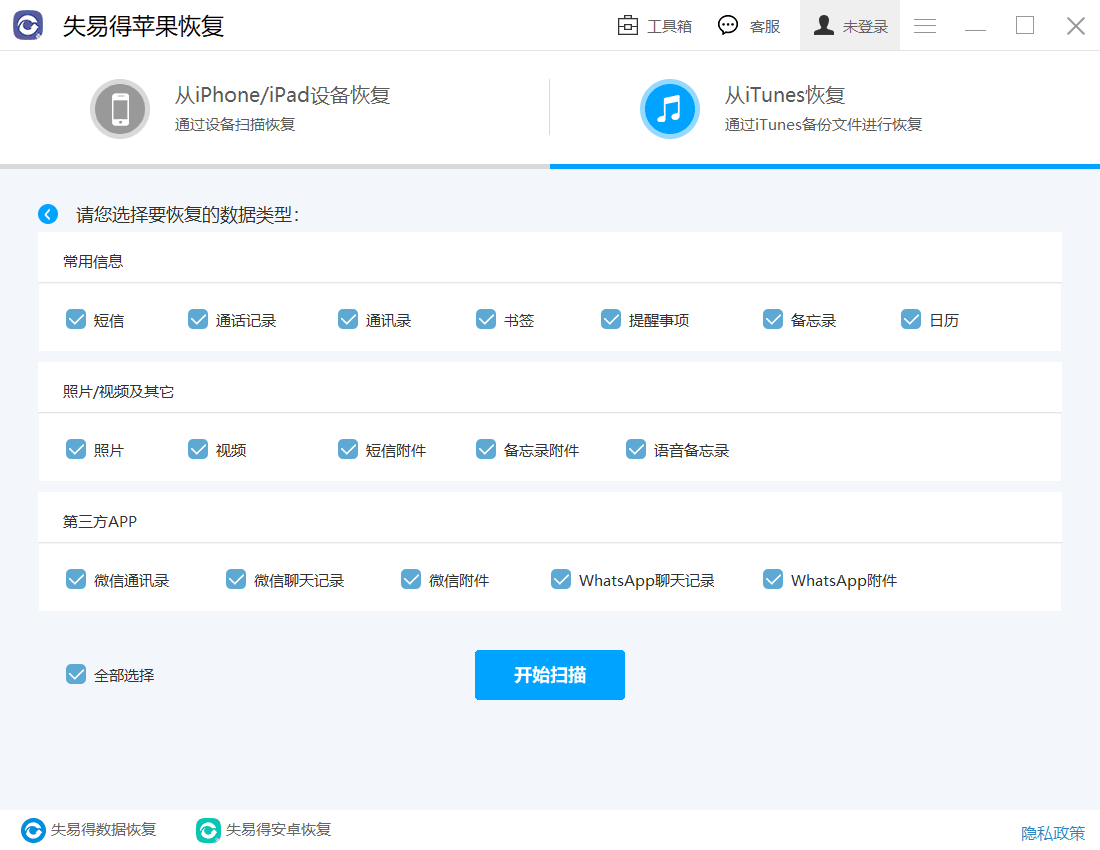Viewport: 1100px width, 850px height.
Task: Uncheck the 微信聊天记录 checkbox
Action: pyautogui.click(x=236, y=579)
